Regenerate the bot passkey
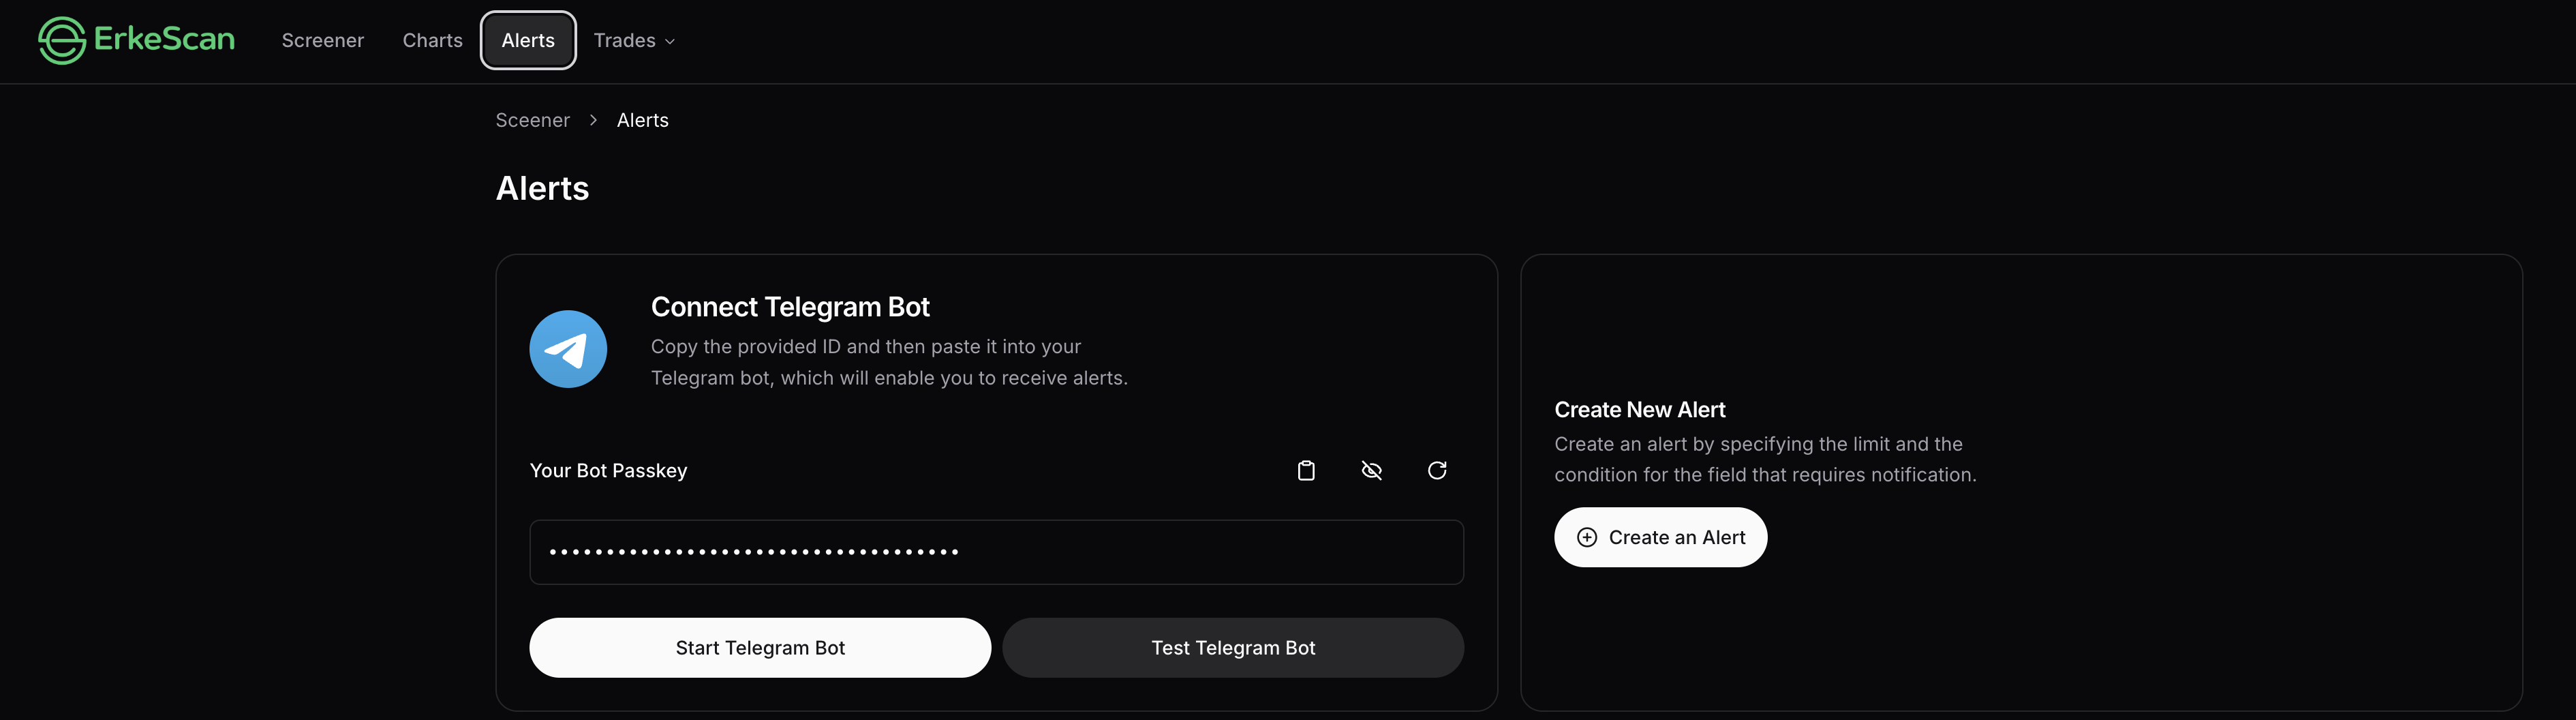This screenshot has width=2576, height=720. click(1437, 470)
